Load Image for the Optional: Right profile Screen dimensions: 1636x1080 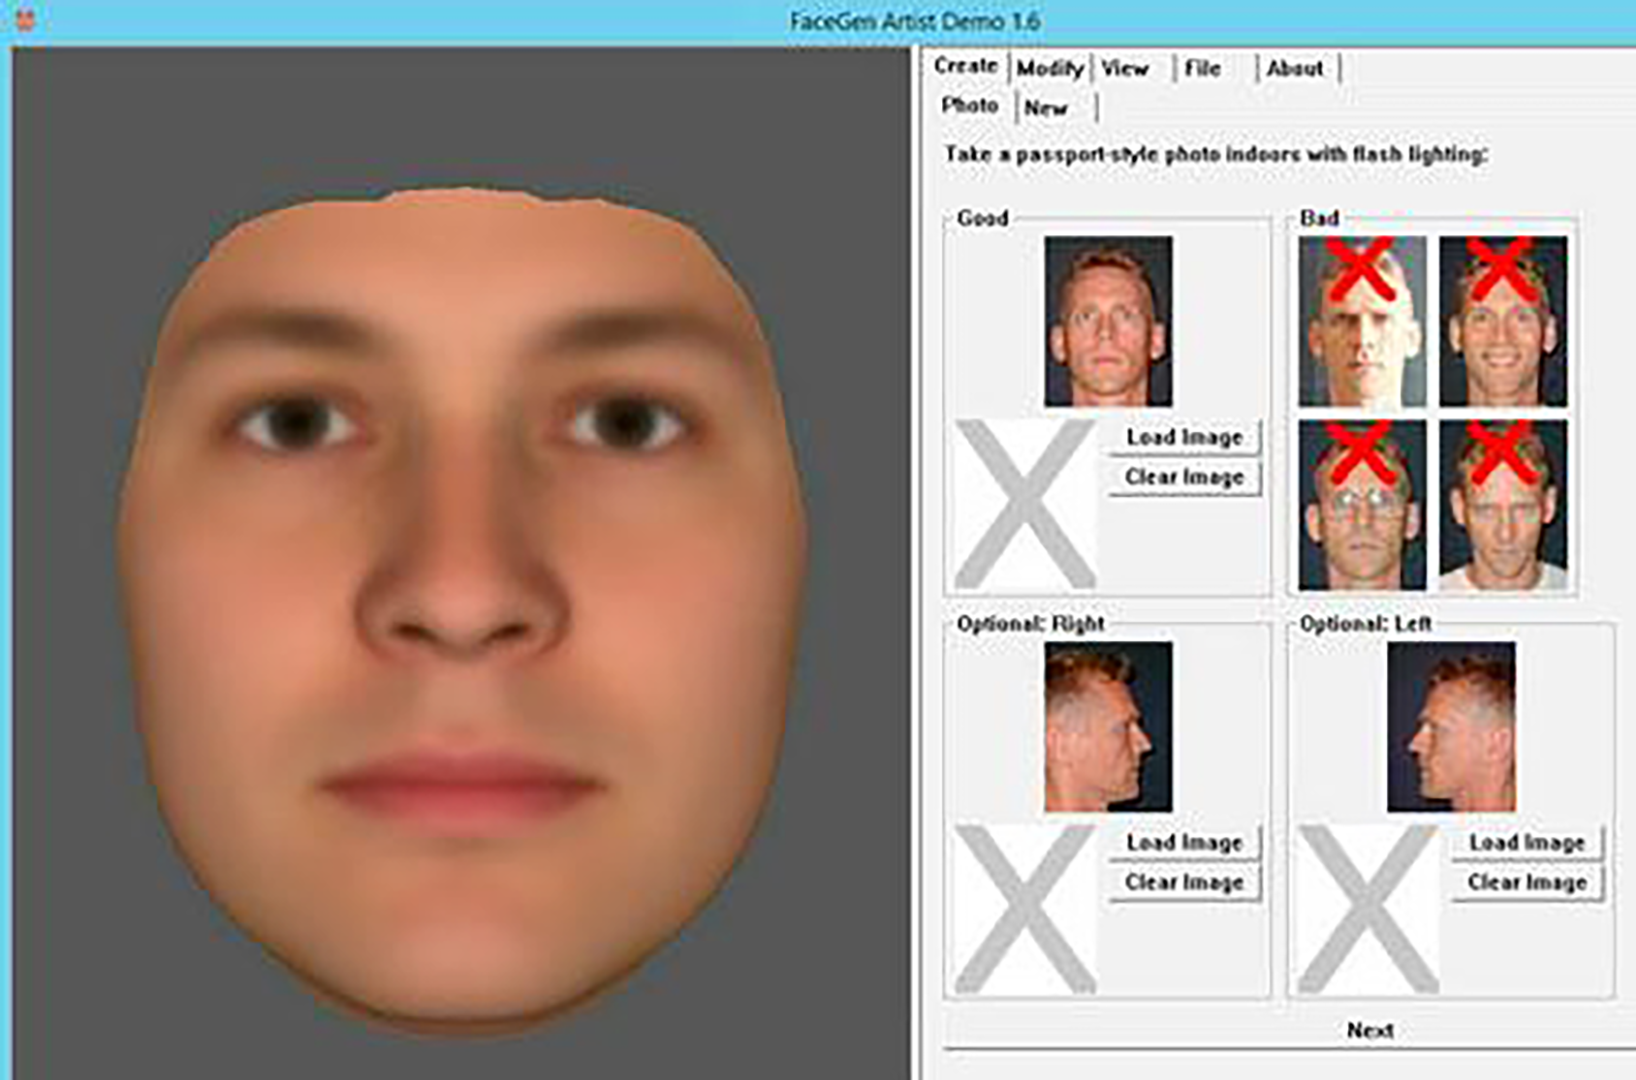click(1183, 843)
